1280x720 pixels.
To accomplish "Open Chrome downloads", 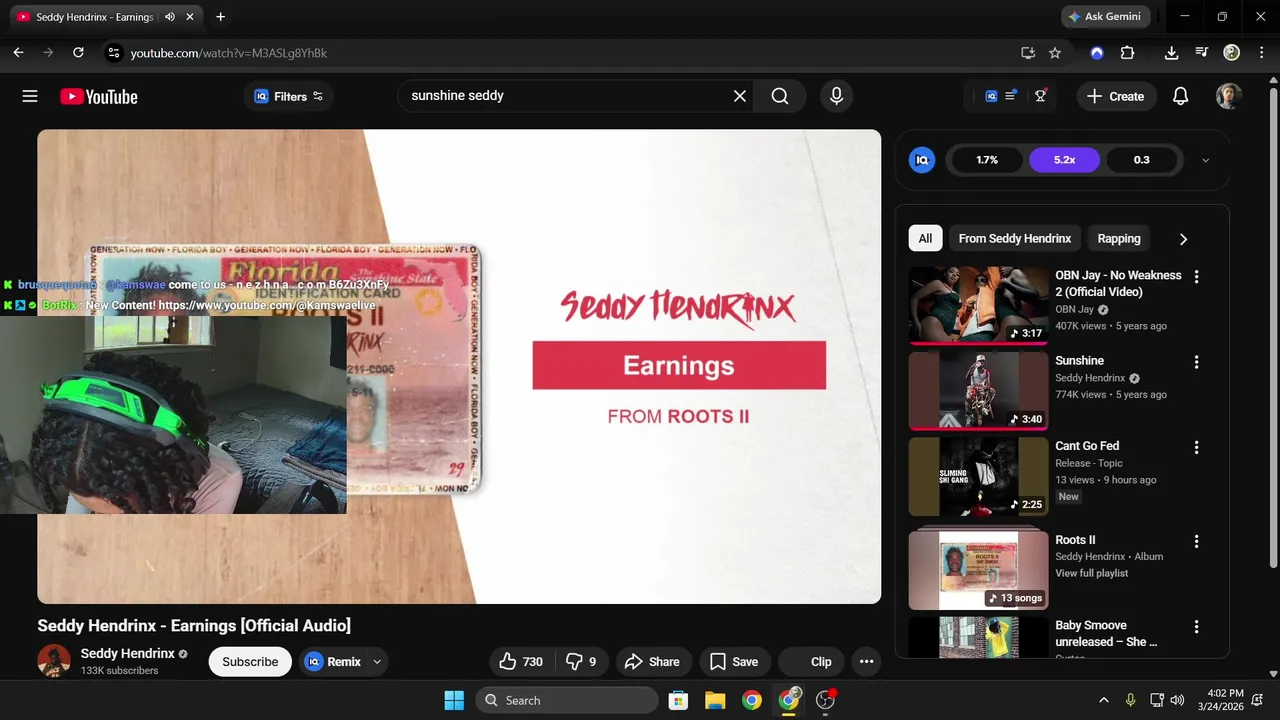I will point(1171,53).
